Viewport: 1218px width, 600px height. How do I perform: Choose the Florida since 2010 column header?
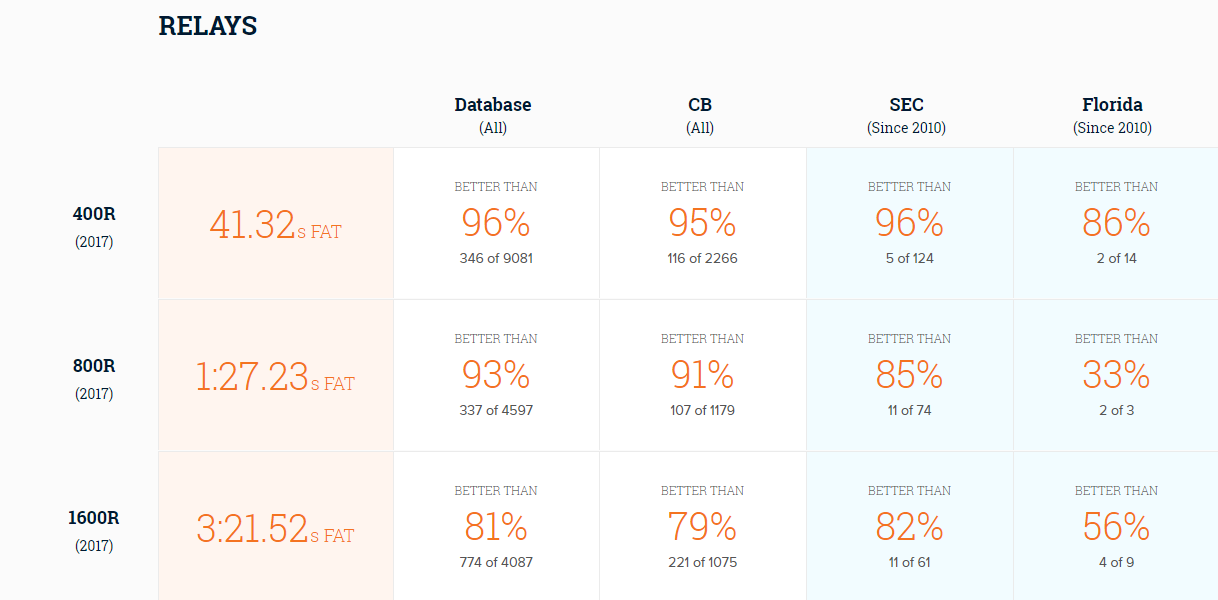(1112, 115)
